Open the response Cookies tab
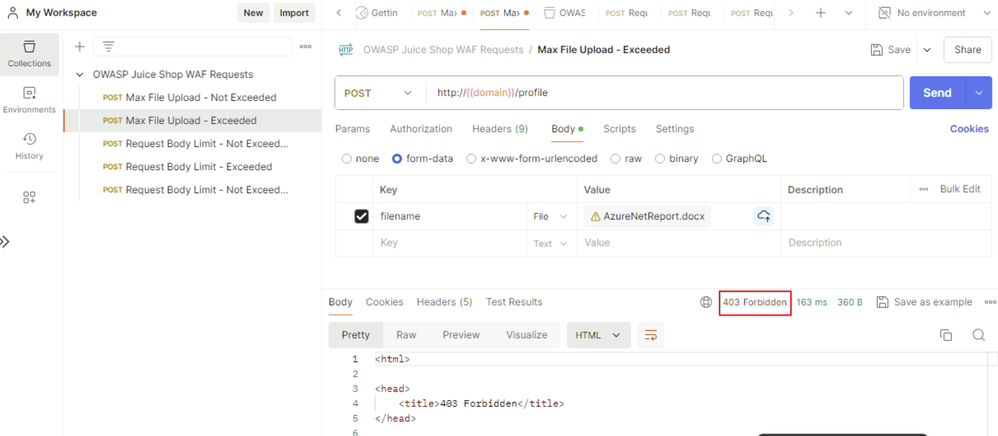This screenshot has width=998, height=436. click(x=384, y=302)
